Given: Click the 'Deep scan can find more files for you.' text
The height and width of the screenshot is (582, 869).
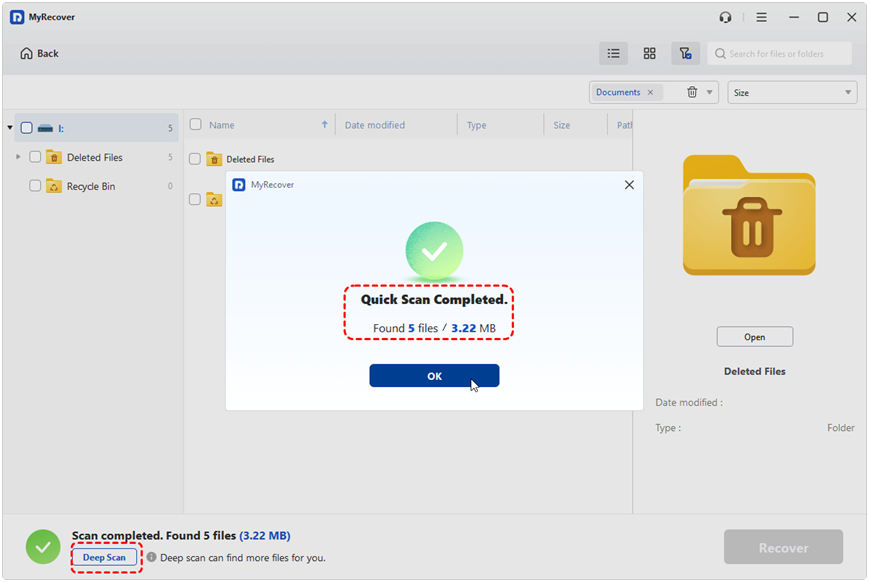Looking at the screenshot, I should pyautogui.click(x=243, y=558).
